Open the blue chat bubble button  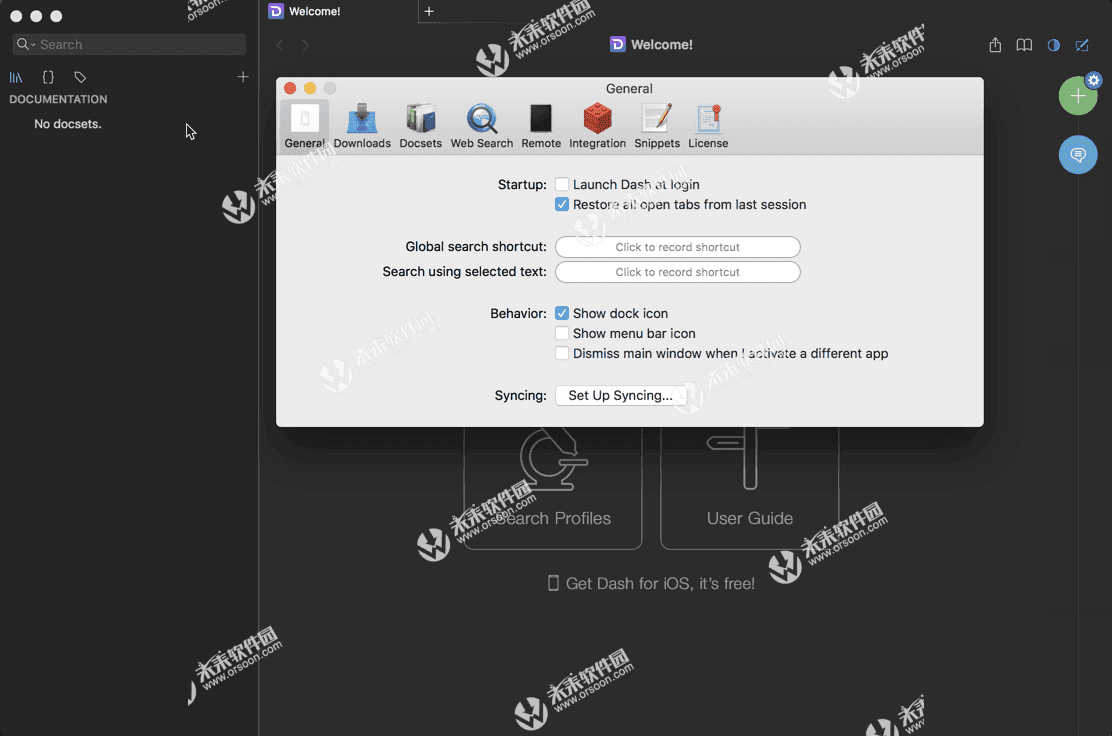[x=1078, y=155]
